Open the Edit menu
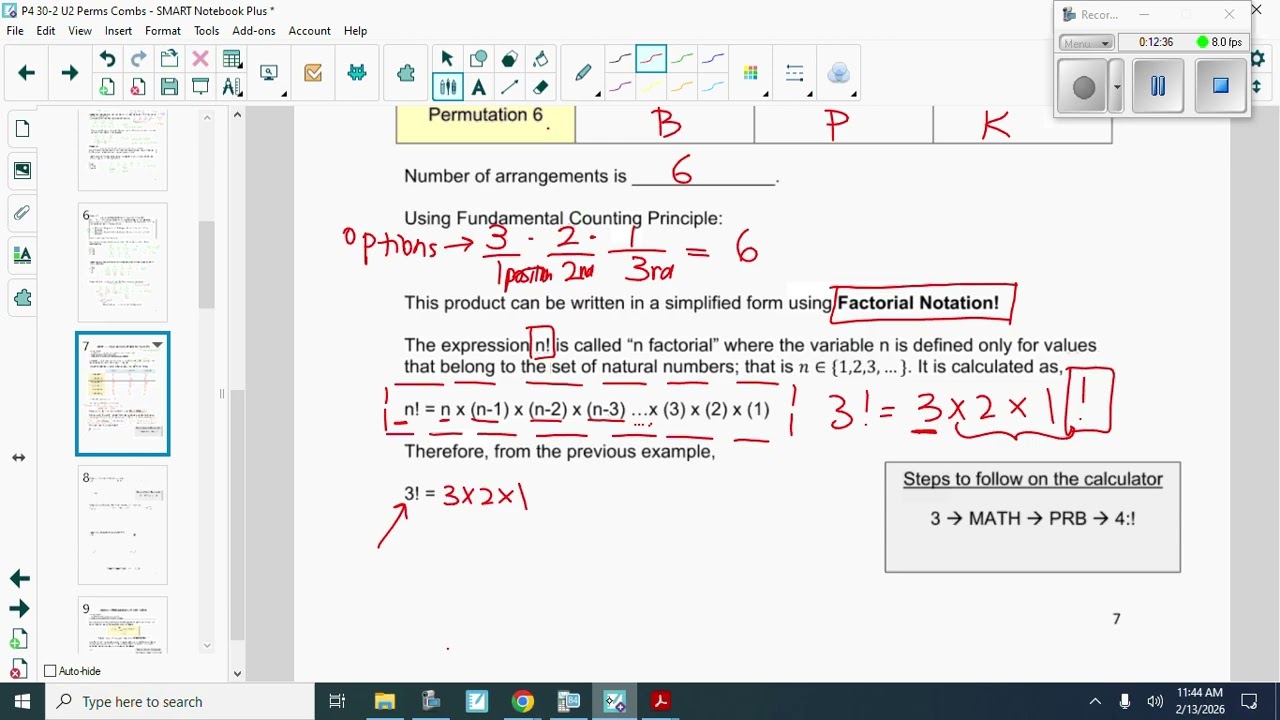This screenshot has width=1280, height=720. tap(46, 31)
